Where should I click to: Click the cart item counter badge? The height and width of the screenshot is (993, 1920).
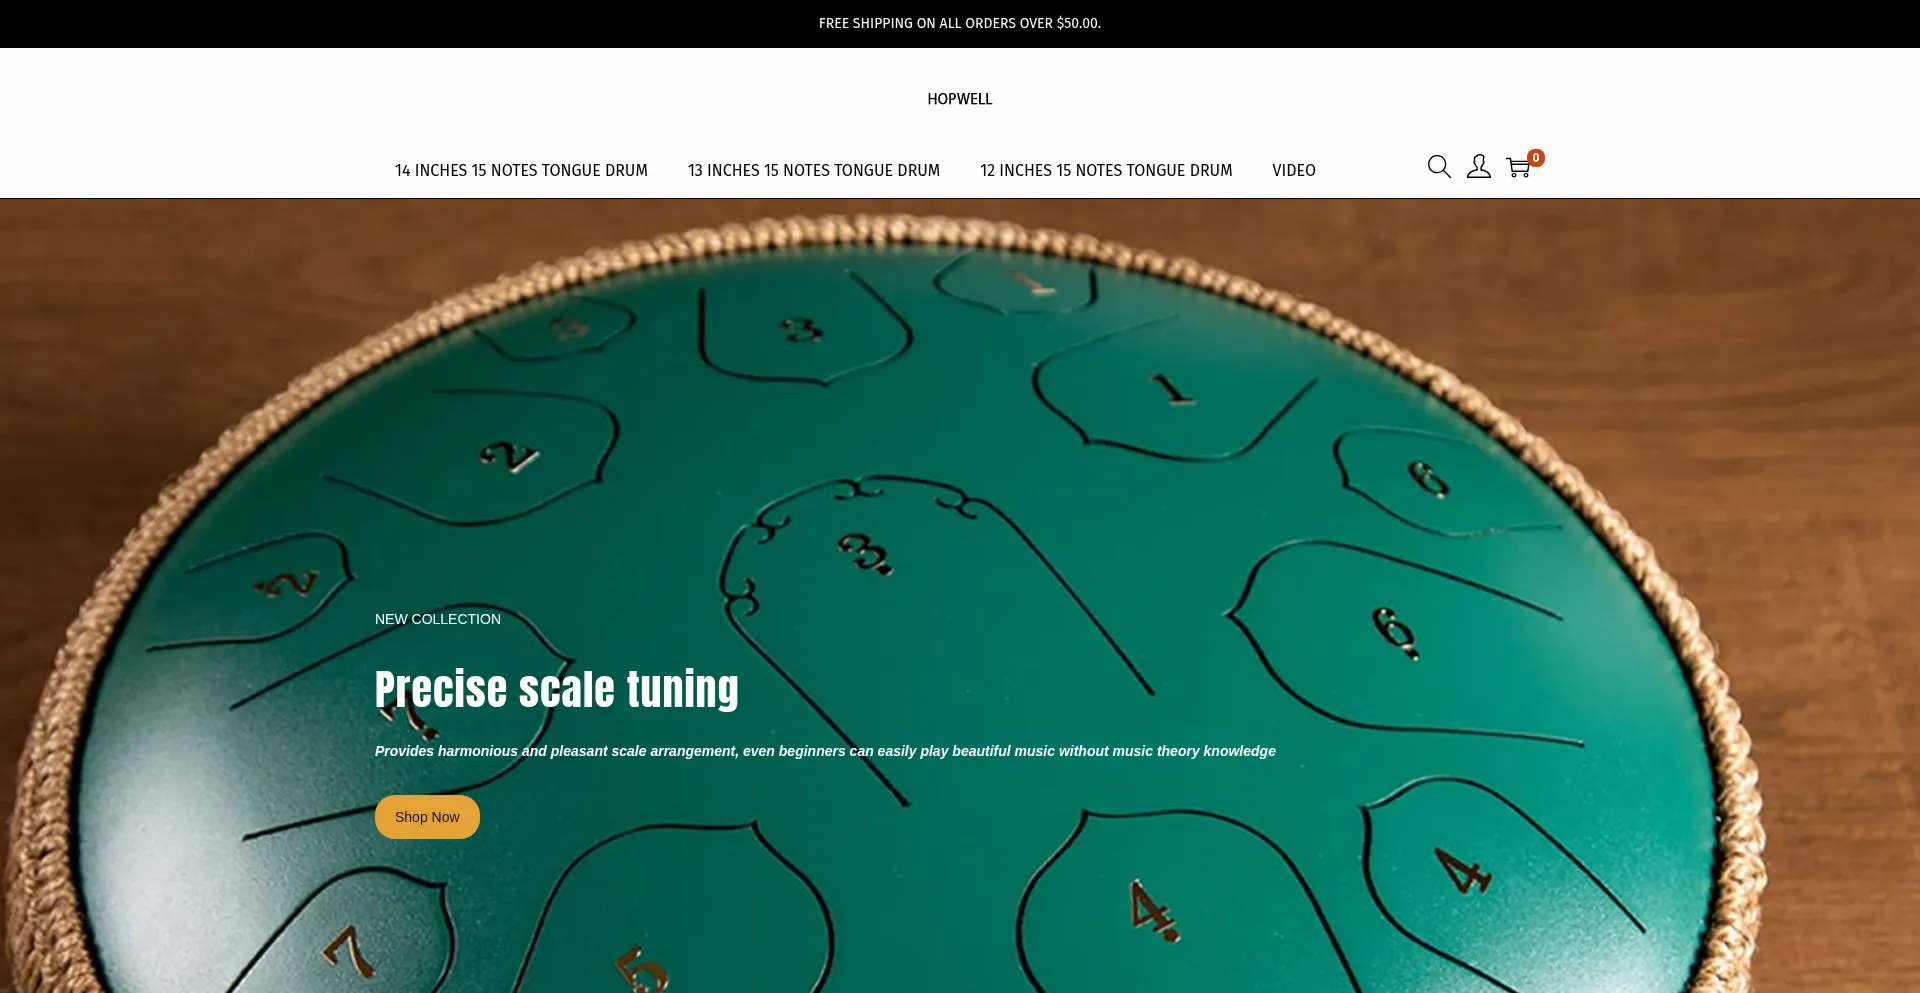[1536, 157]
